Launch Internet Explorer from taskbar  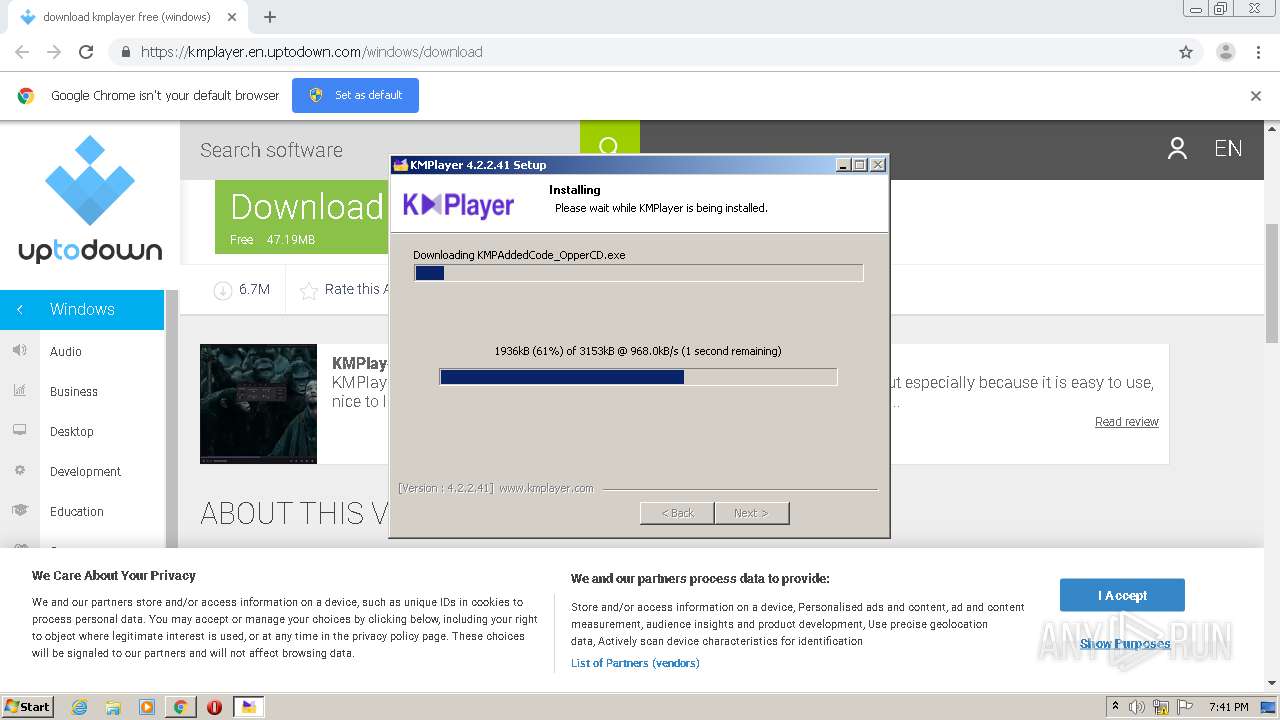(79, 707)
